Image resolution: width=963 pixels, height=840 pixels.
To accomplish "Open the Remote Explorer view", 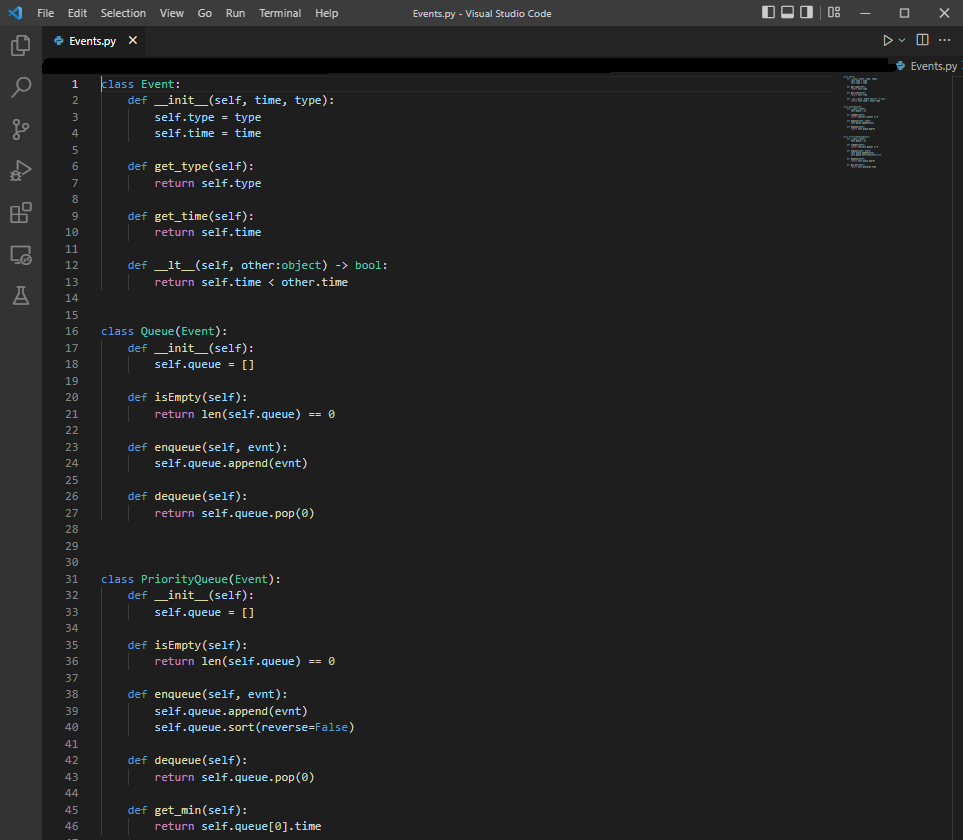I will click(x=21, y=255).
